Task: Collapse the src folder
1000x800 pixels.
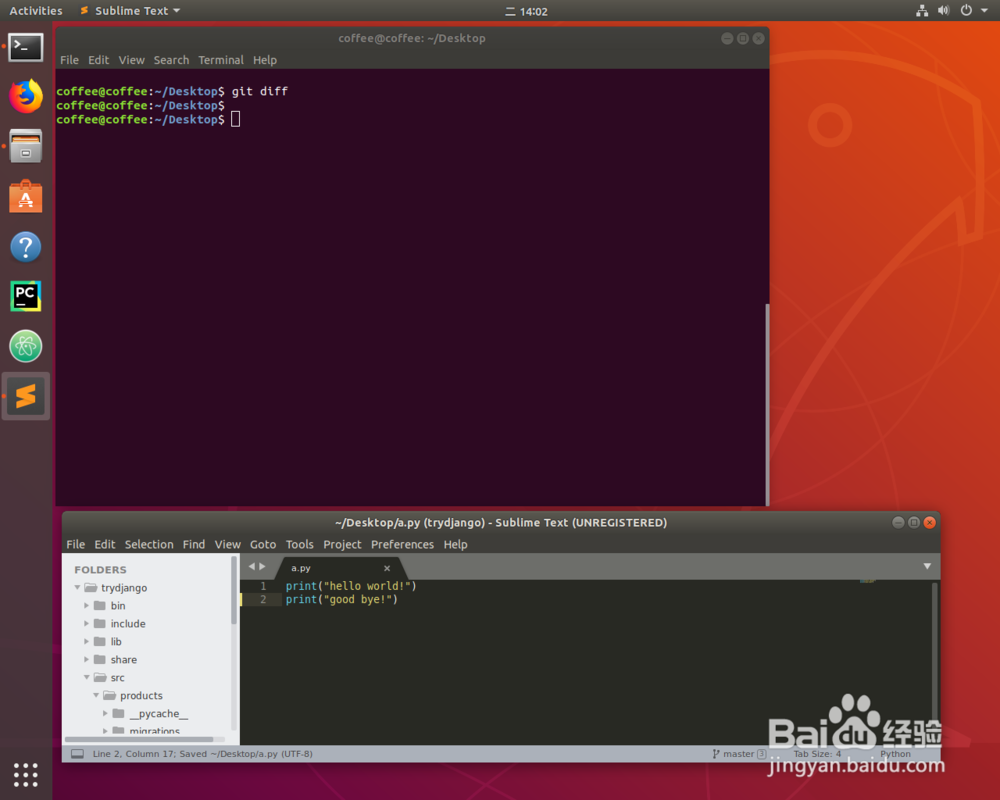Action: 86,677
